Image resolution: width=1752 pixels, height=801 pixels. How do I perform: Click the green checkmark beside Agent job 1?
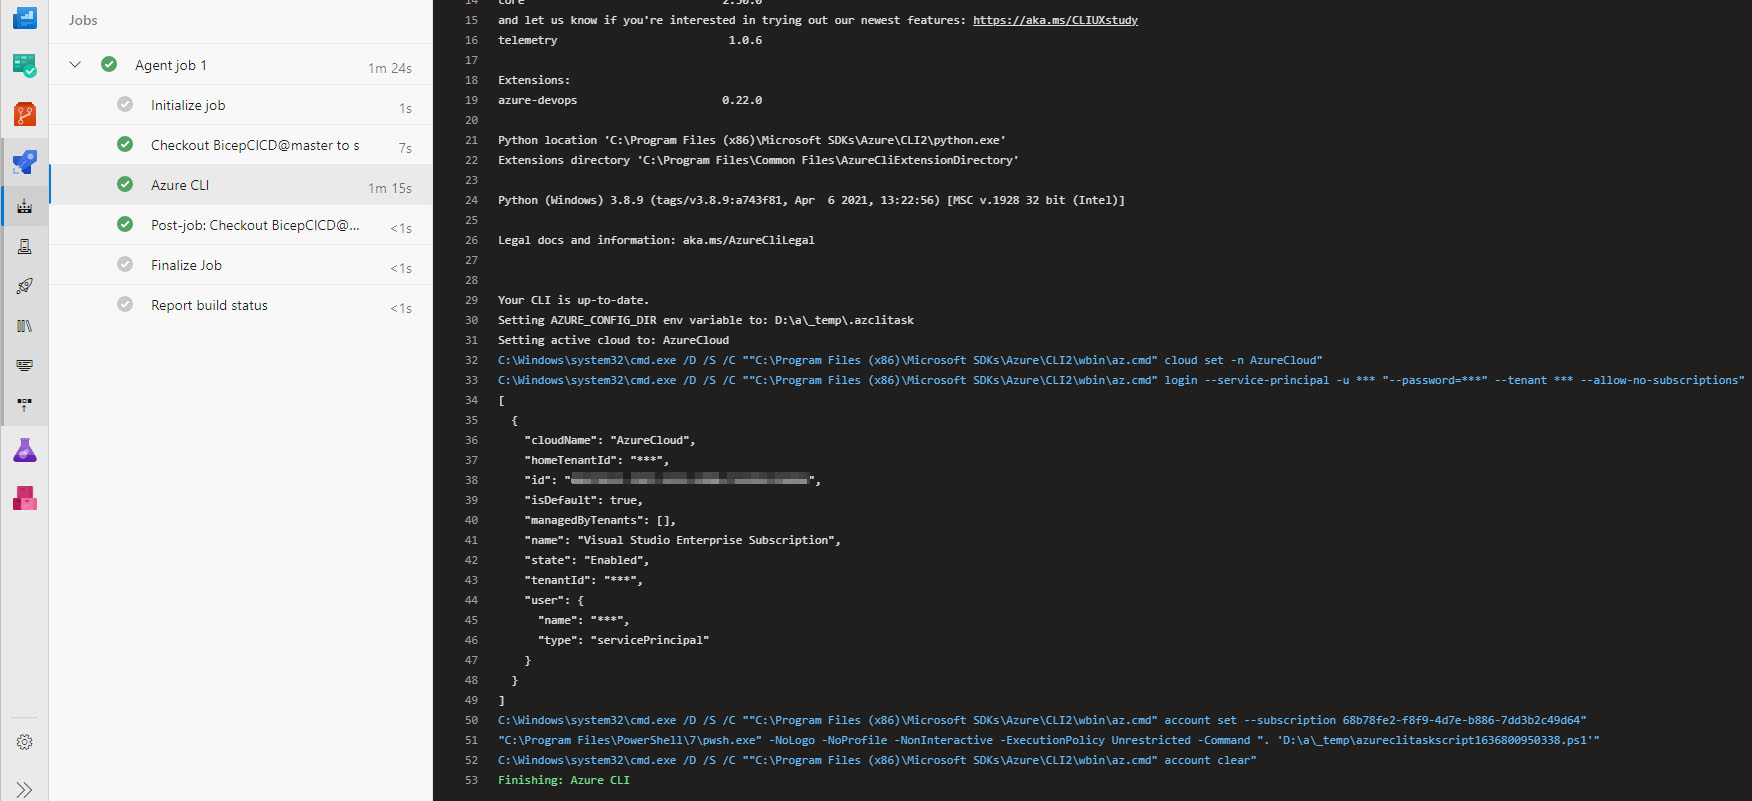(x=109, y=63)
